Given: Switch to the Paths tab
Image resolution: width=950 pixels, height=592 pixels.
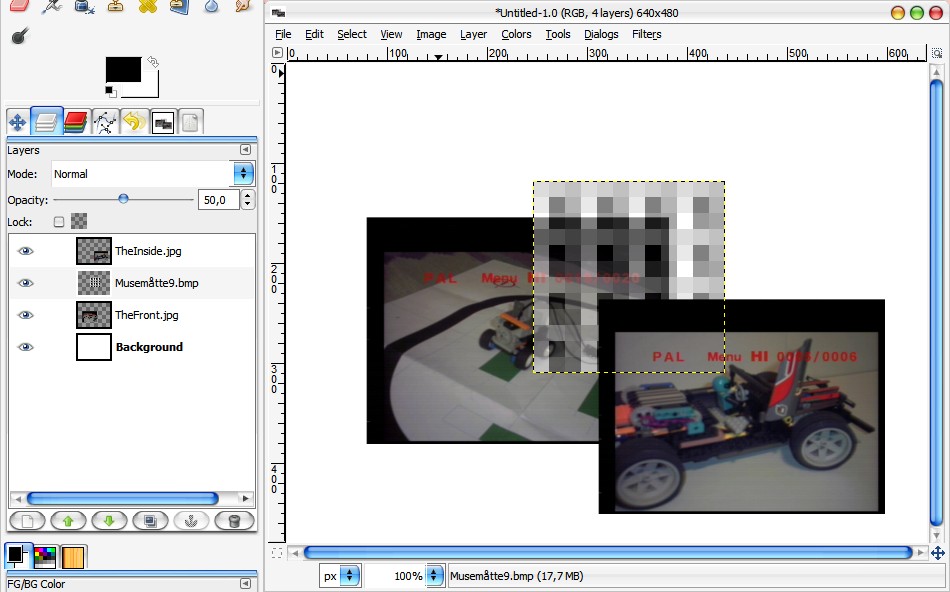Looking at the screenshot, I should click(x=105, y=122).
